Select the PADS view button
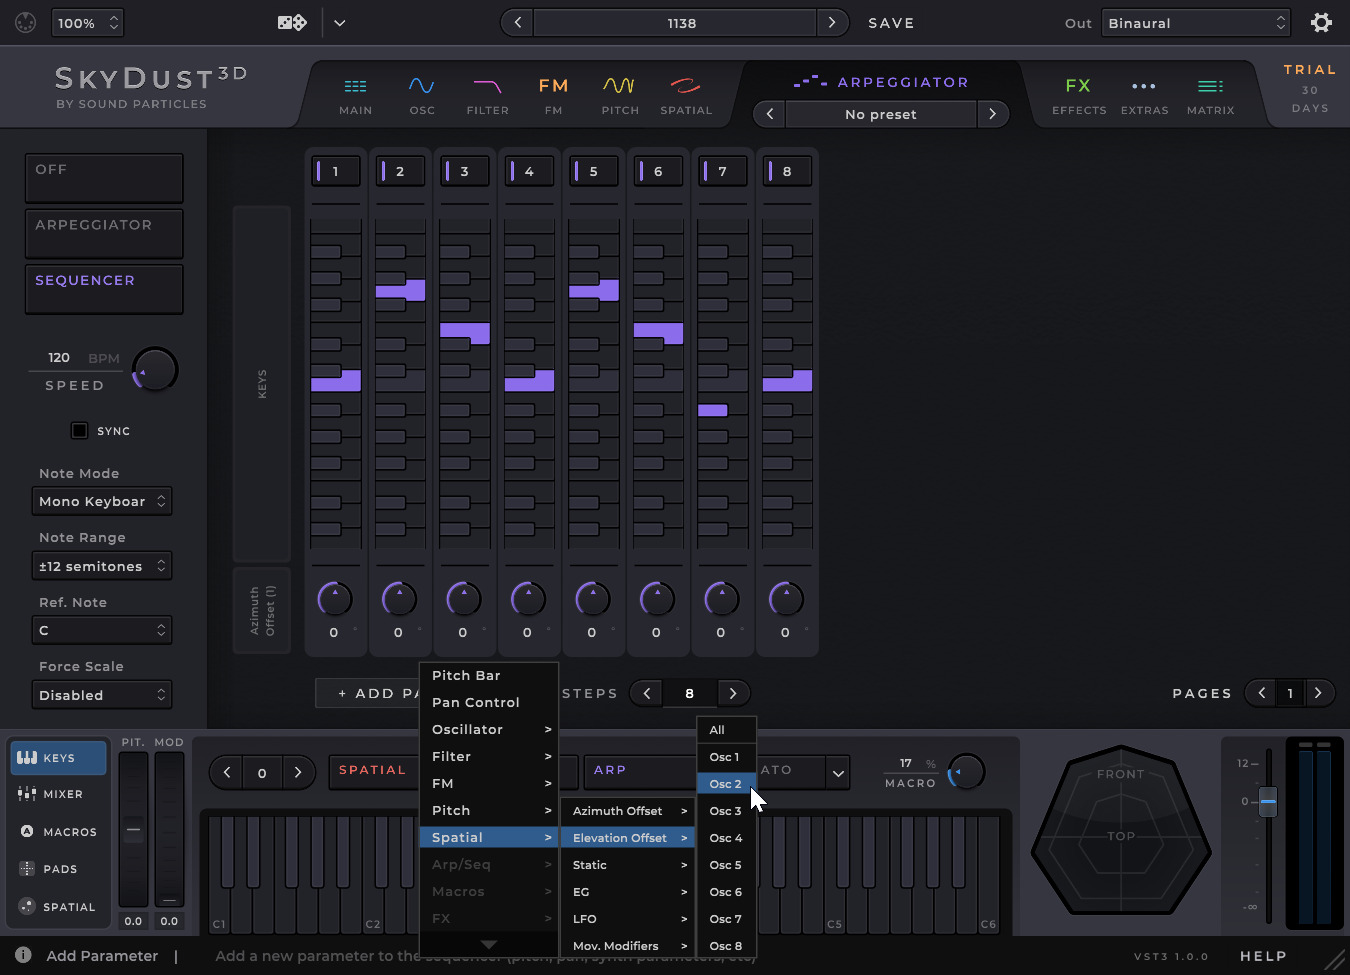Screen dimensions: 1350x975 coord(58,869)
